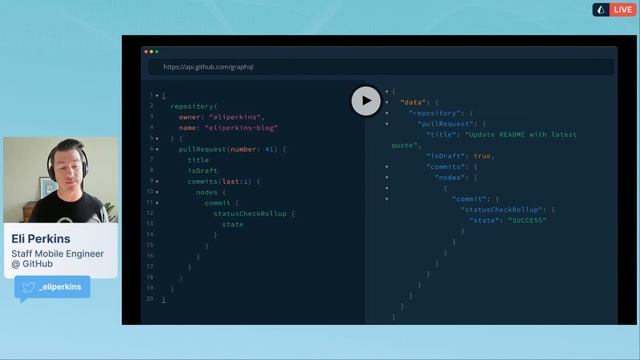Image resolution: width=640 pixels, height=360 pixels.
Task: Click the "SUCCESS" state value in the response
Action: [x=527, y=220]
